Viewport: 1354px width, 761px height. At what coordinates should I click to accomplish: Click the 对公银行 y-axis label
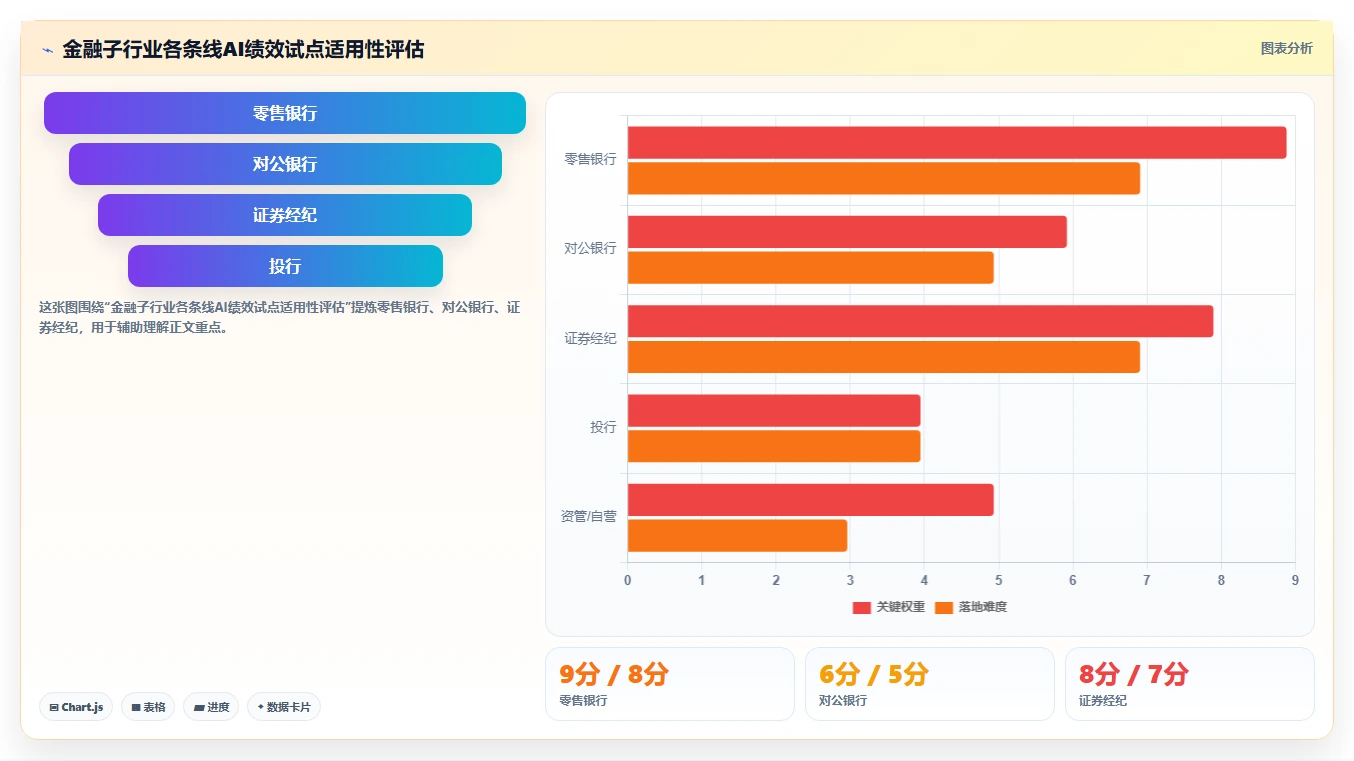point(590,249)
